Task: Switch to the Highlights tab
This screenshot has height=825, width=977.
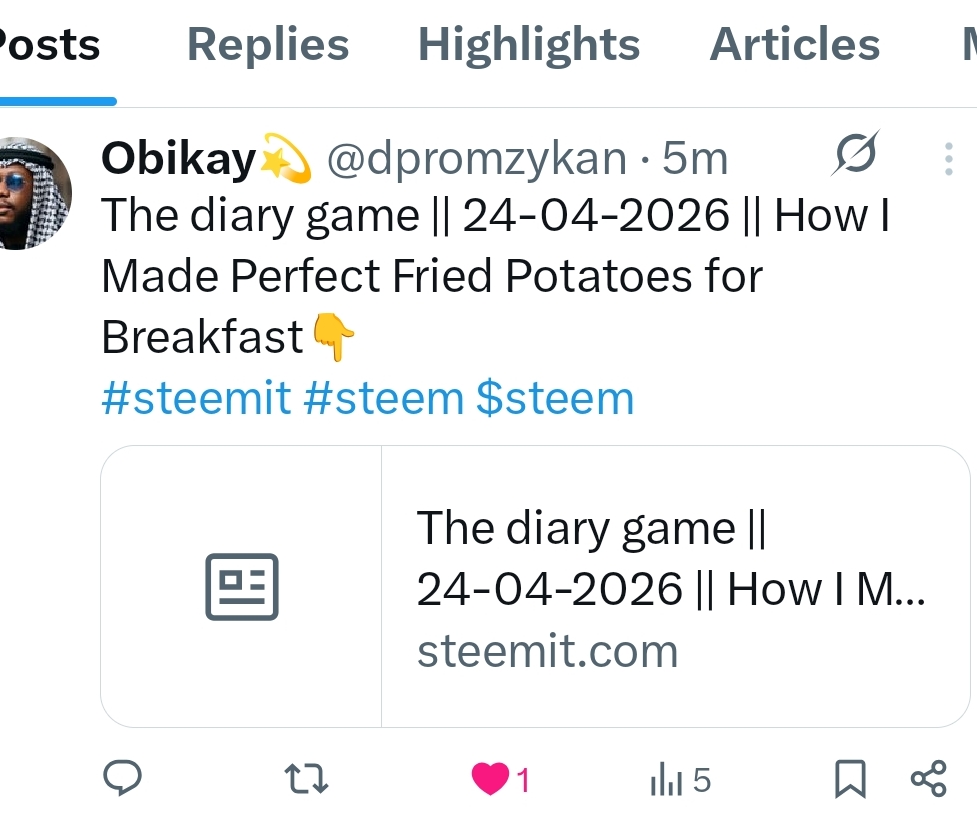Action: pyautogui.click(x=529, y=45)
